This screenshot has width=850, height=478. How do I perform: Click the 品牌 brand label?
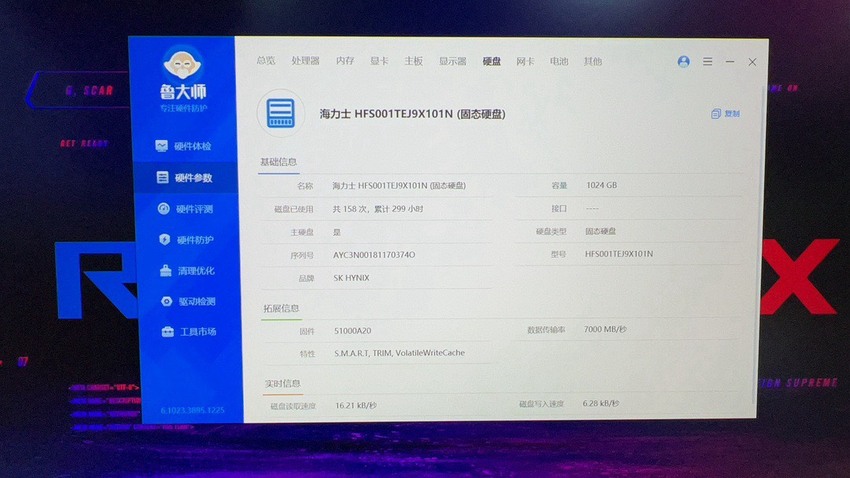306,278
